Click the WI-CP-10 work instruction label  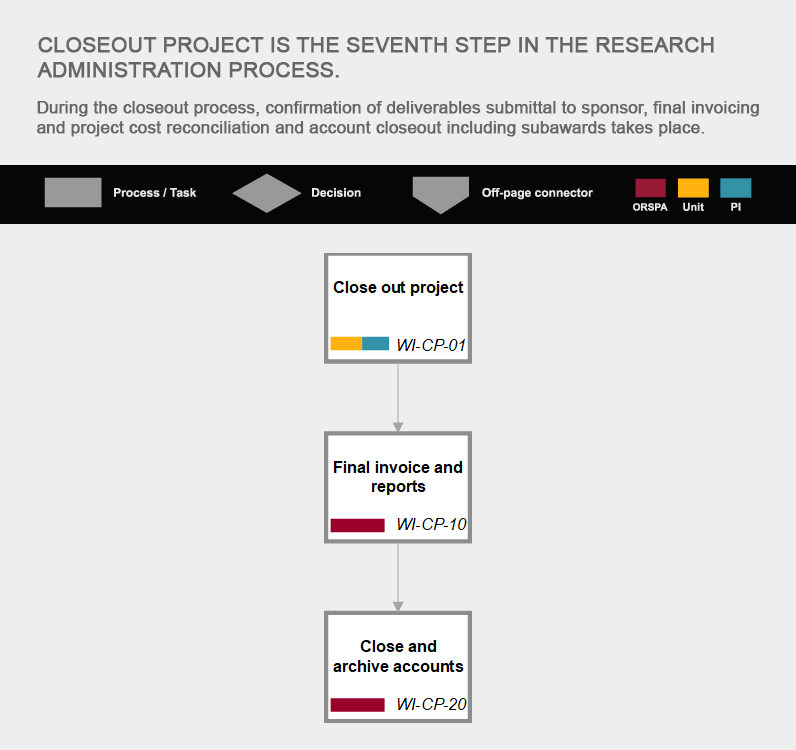click(x=431, y=524)
